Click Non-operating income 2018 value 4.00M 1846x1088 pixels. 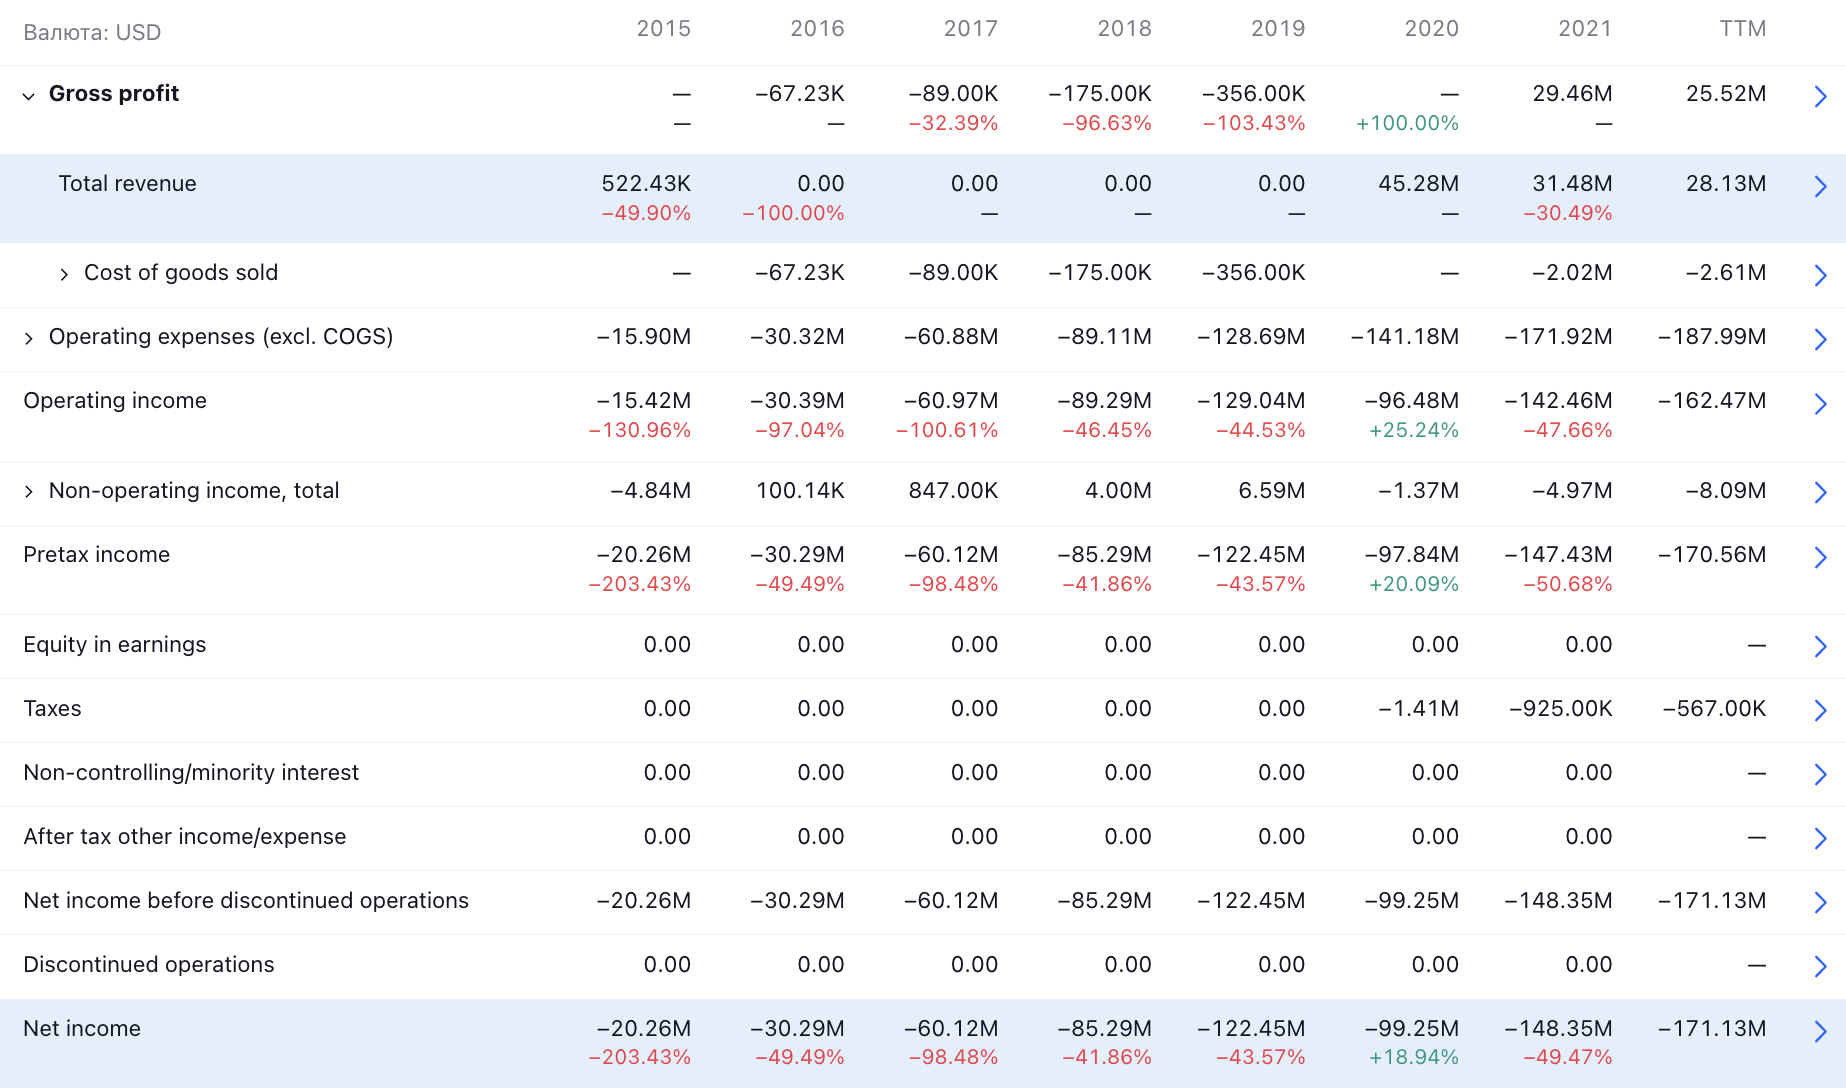click(1118, 491)
